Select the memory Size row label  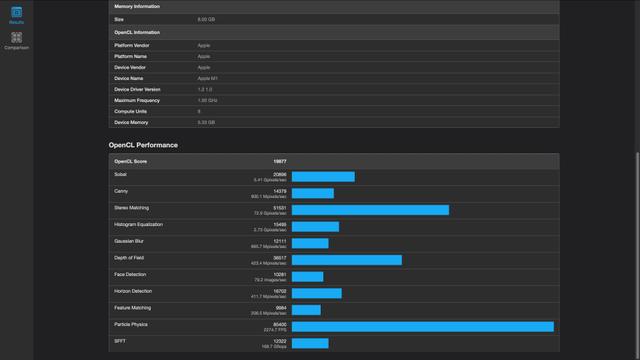119,19
